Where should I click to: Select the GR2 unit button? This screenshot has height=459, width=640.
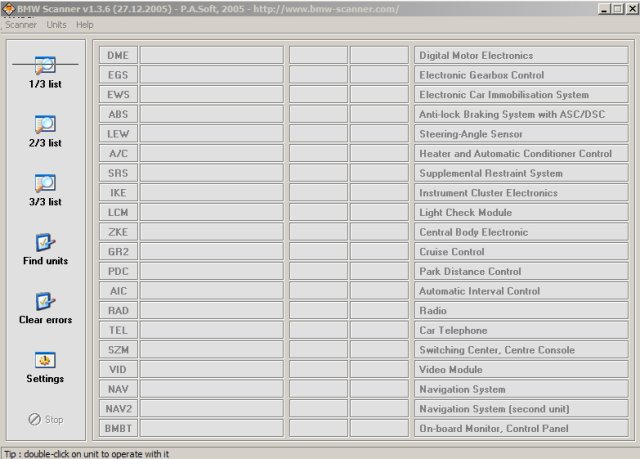point(118,251)
